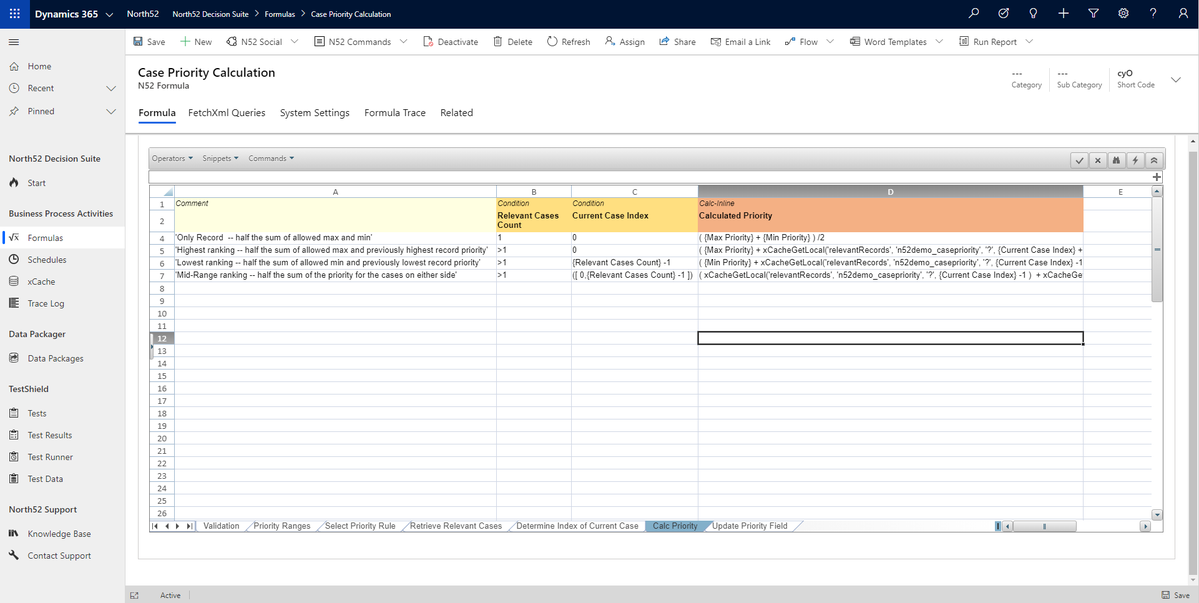Viewport: 1199px width, 603px height.
Task: Click the binoculars find button in editor
Action: [1116, 160]
